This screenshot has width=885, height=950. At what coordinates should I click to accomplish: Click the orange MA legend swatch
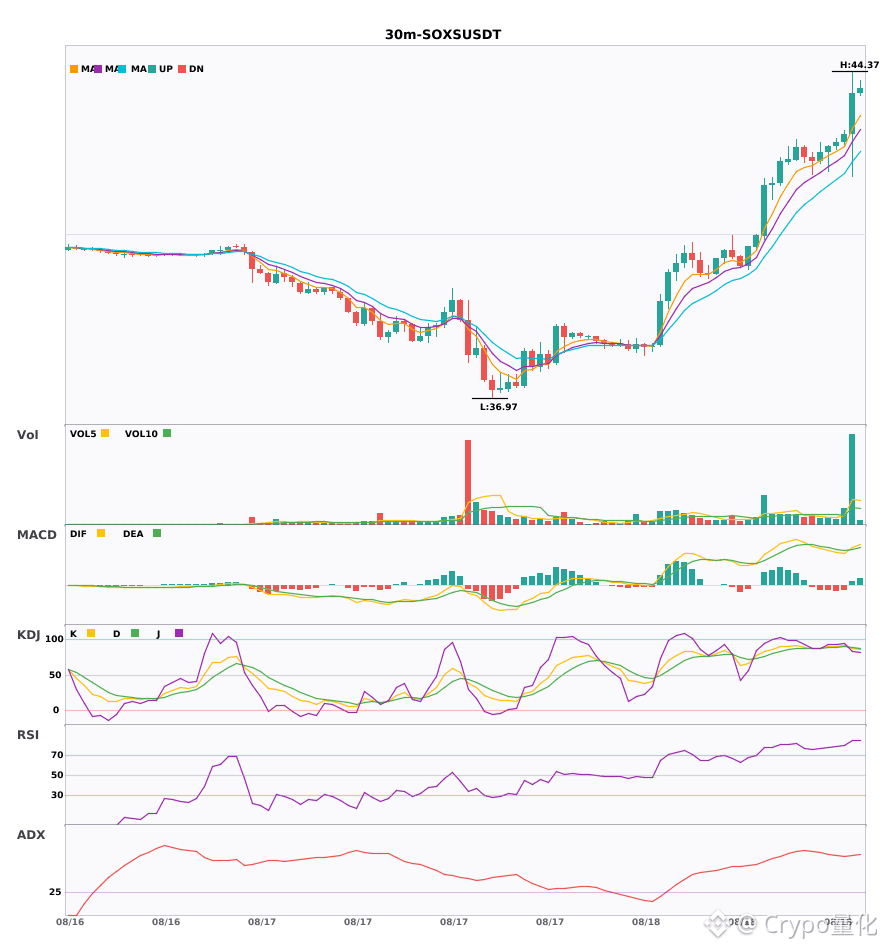pyautogui.click(x=74, y=69)
